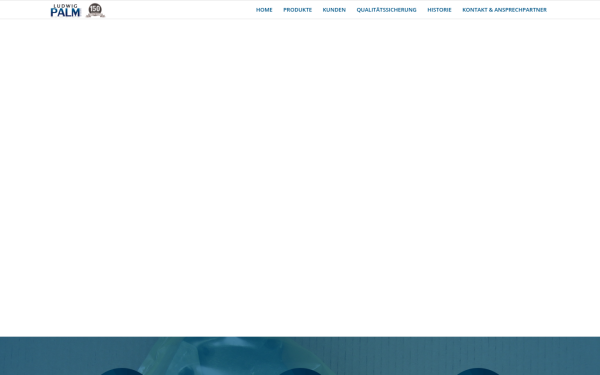The image size is (600, 375).
Task: Click the 150 anniversary badge
Action: click(95, 10)
